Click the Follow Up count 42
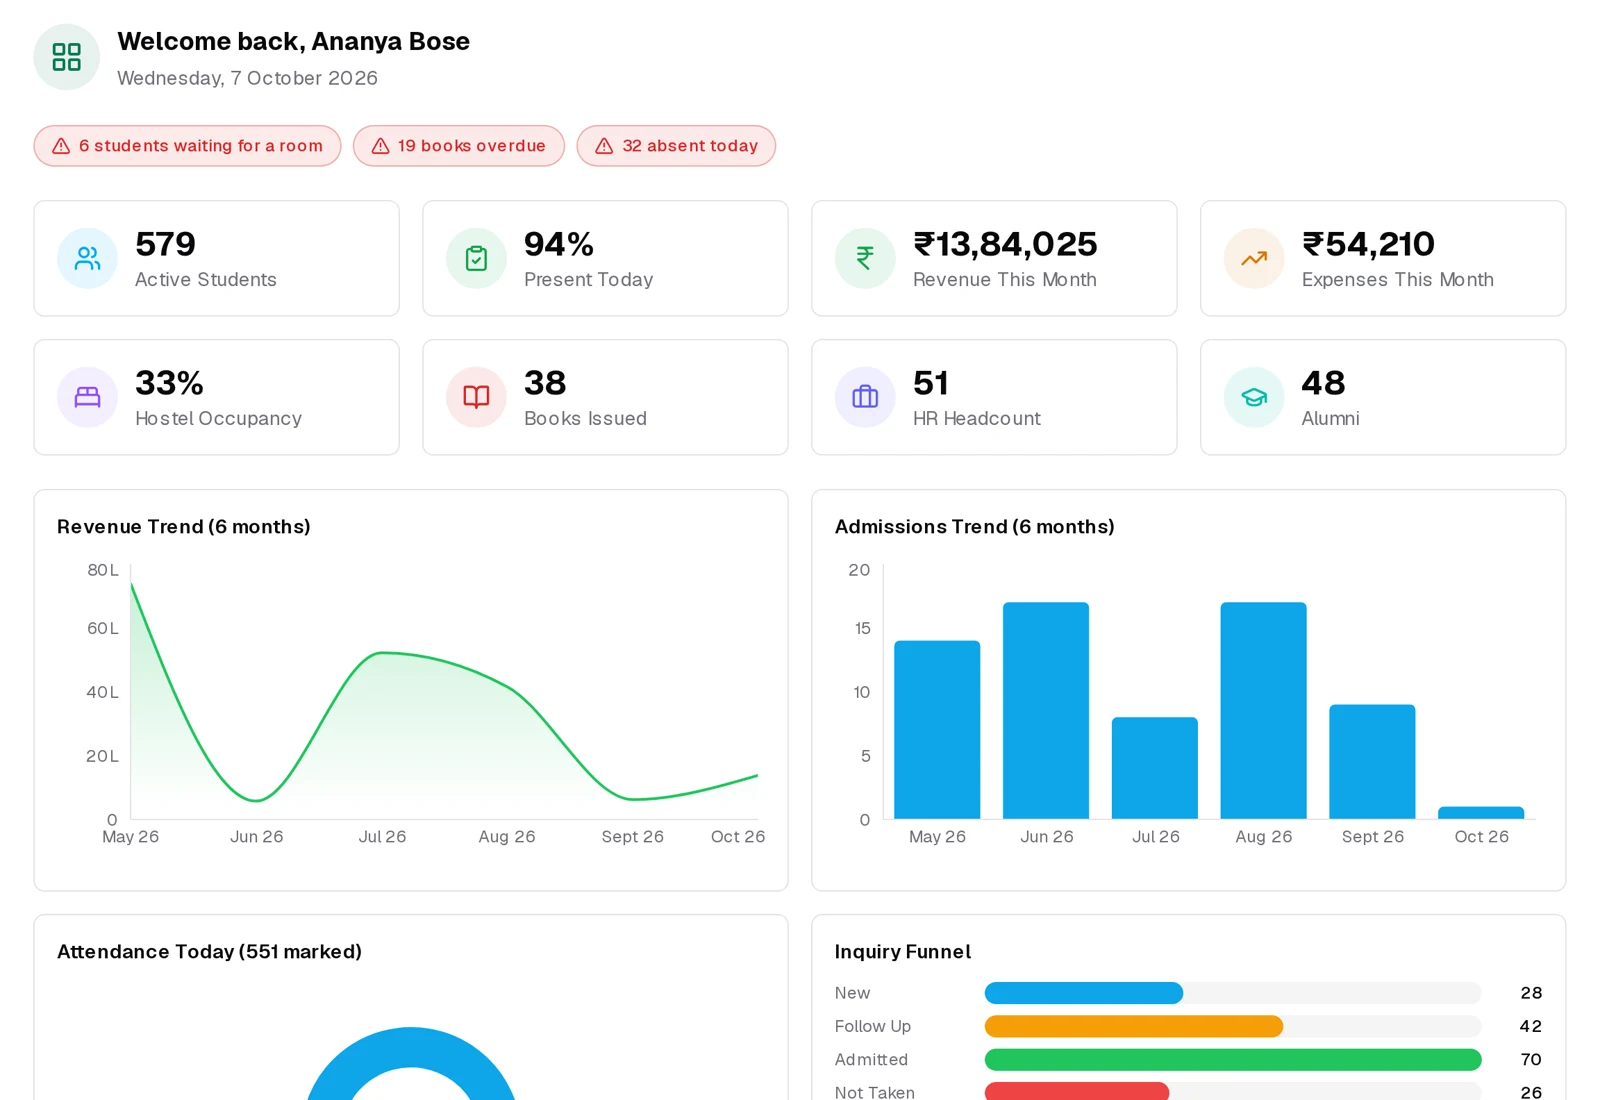 click(1531, 1026)
